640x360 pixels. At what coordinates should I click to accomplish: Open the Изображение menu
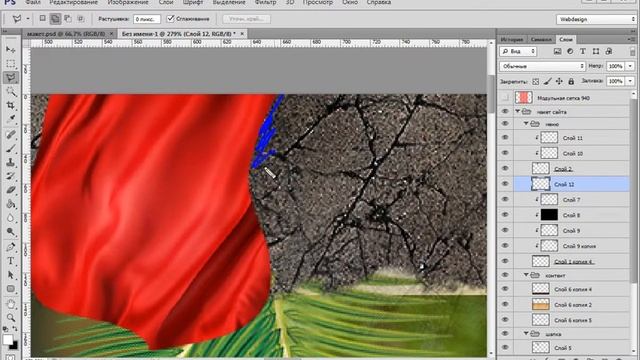(128, 2)
